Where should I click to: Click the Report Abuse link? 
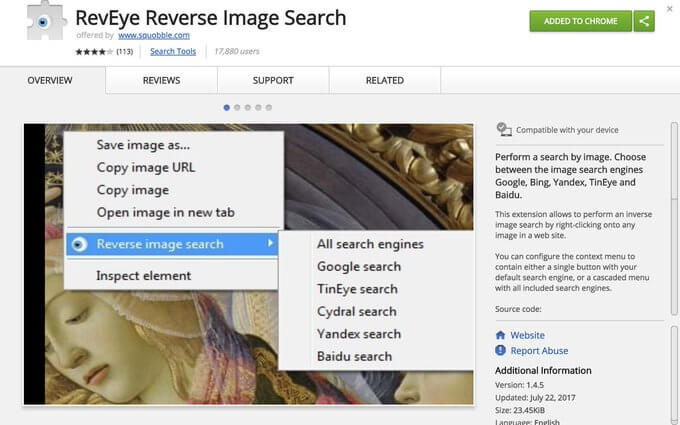click(541, 351)
